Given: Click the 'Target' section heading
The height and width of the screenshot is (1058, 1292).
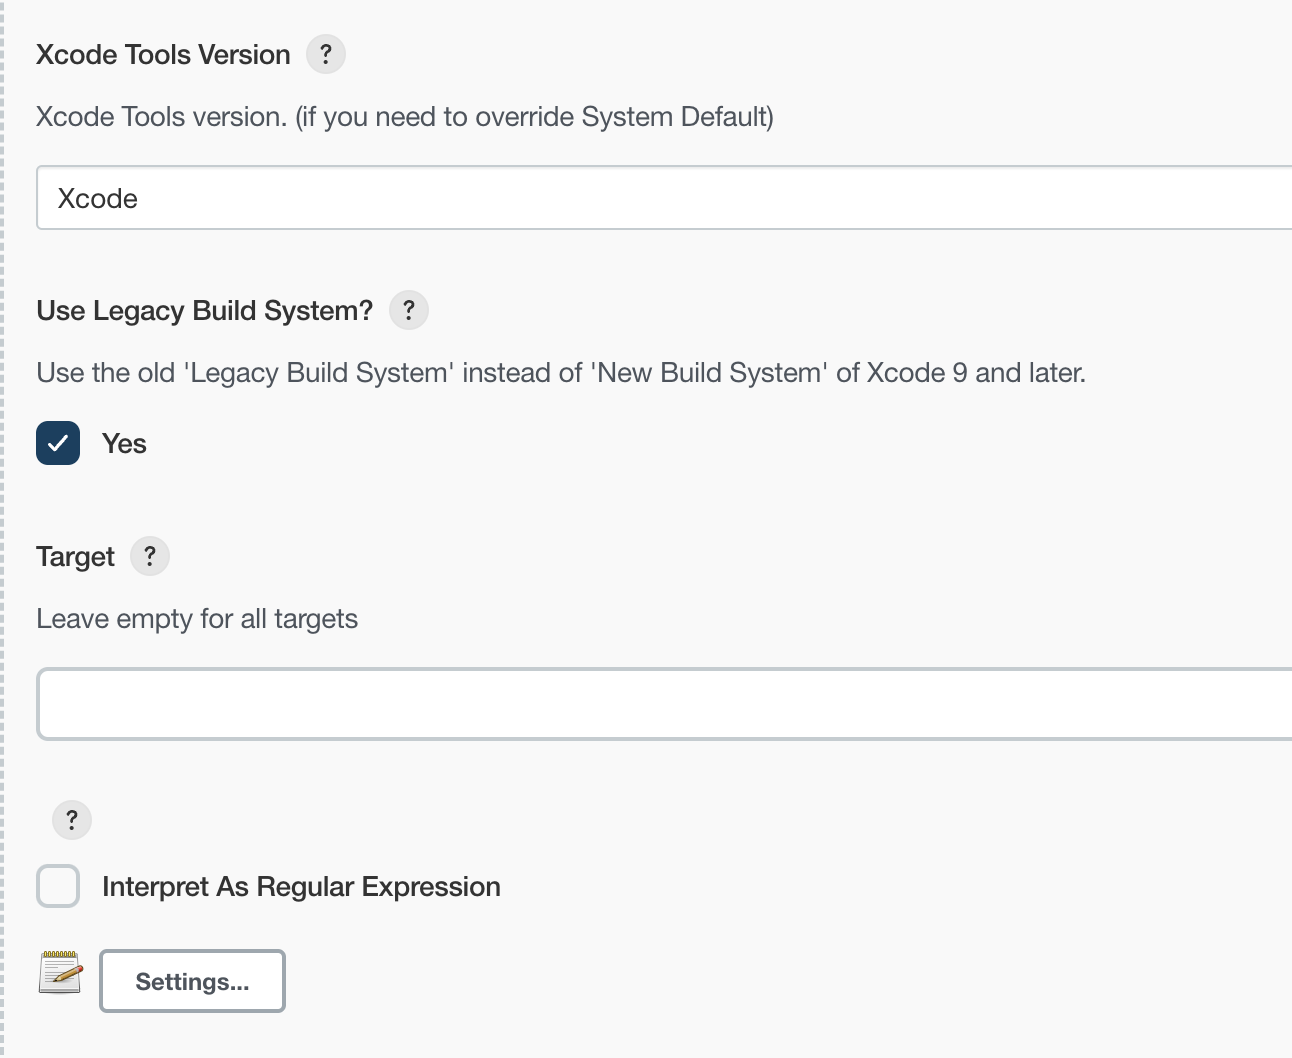Looking at the screenshot, I should point(75,557).
